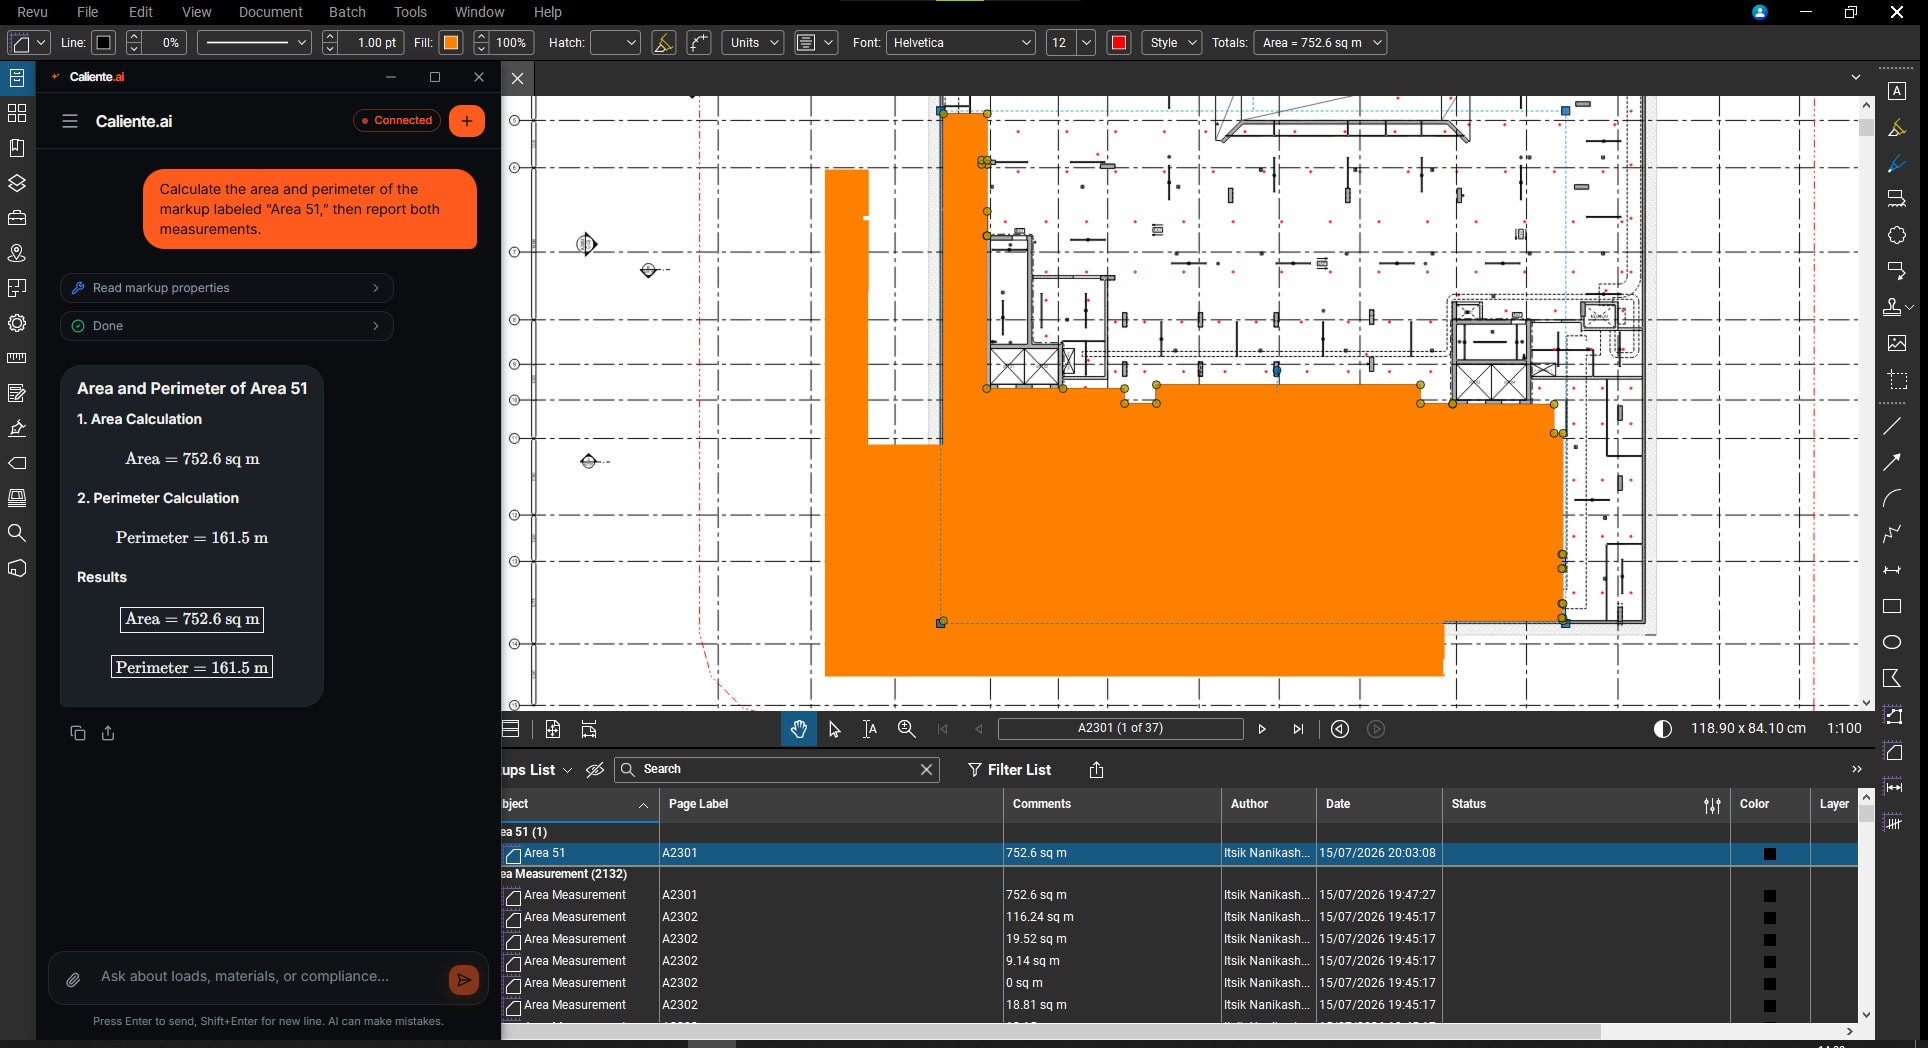Select the Cloud tool in right toolbar
Viewport: 1928px width, 1048px height.
click(x=1896, y=235)
